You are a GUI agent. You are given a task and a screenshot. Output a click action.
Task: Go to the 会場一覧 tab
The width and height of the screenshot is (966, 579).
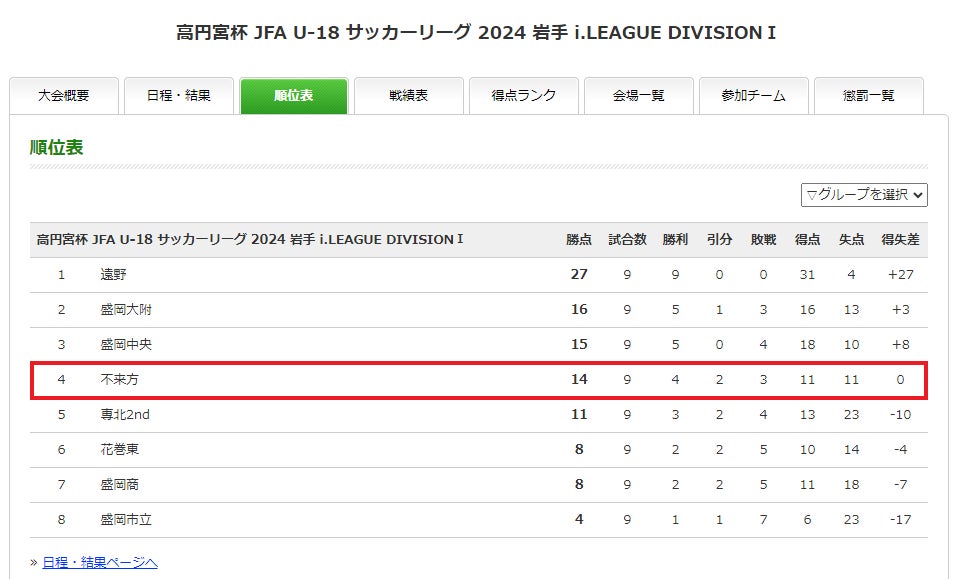pos(639,96)
